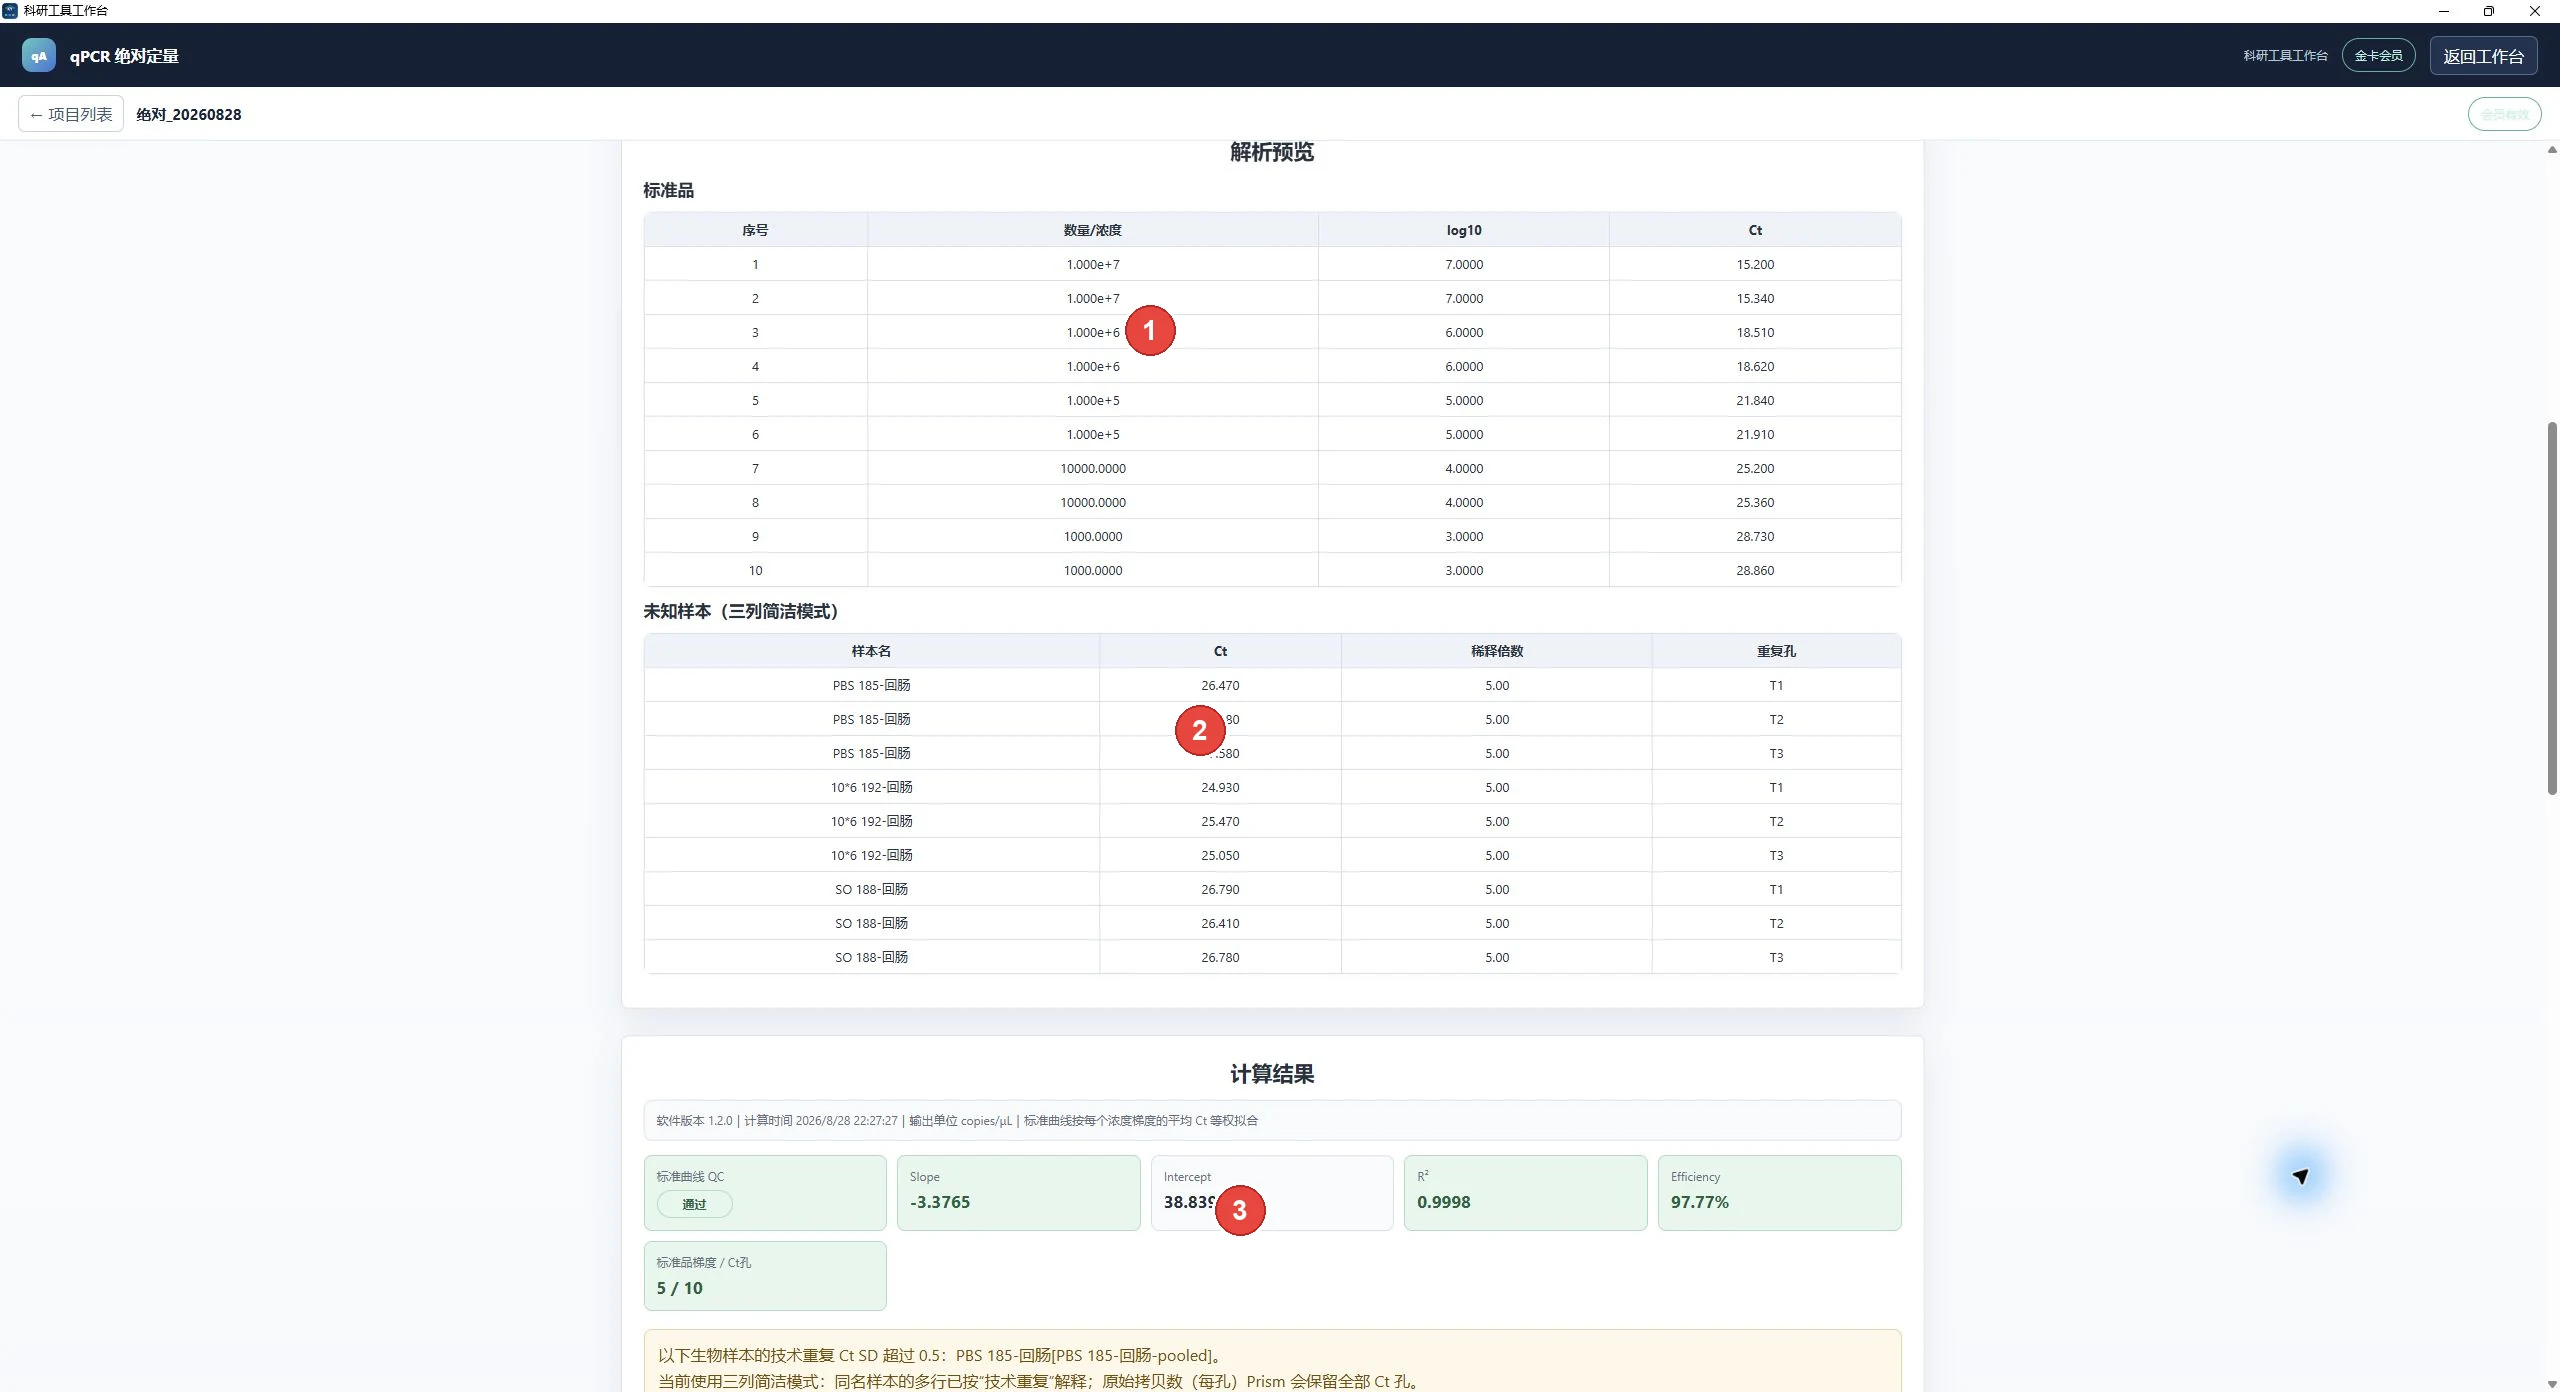Go back to 项目列表
This screenshot has width=2560, height=1392.
(x=71, y=114)
